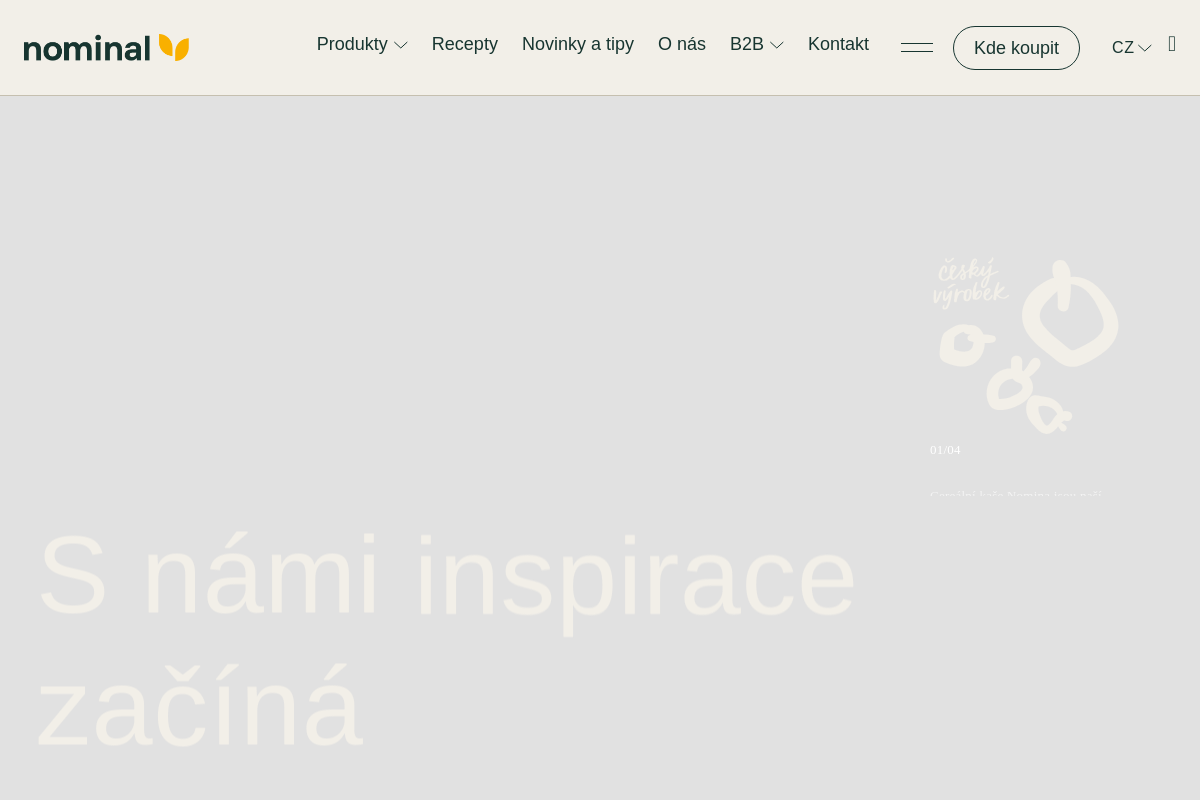Image resolution: width=1200 pixels, height=800 pixels.
Task: Expand the Produkty chevron arrow
Action: coord(401,45)
